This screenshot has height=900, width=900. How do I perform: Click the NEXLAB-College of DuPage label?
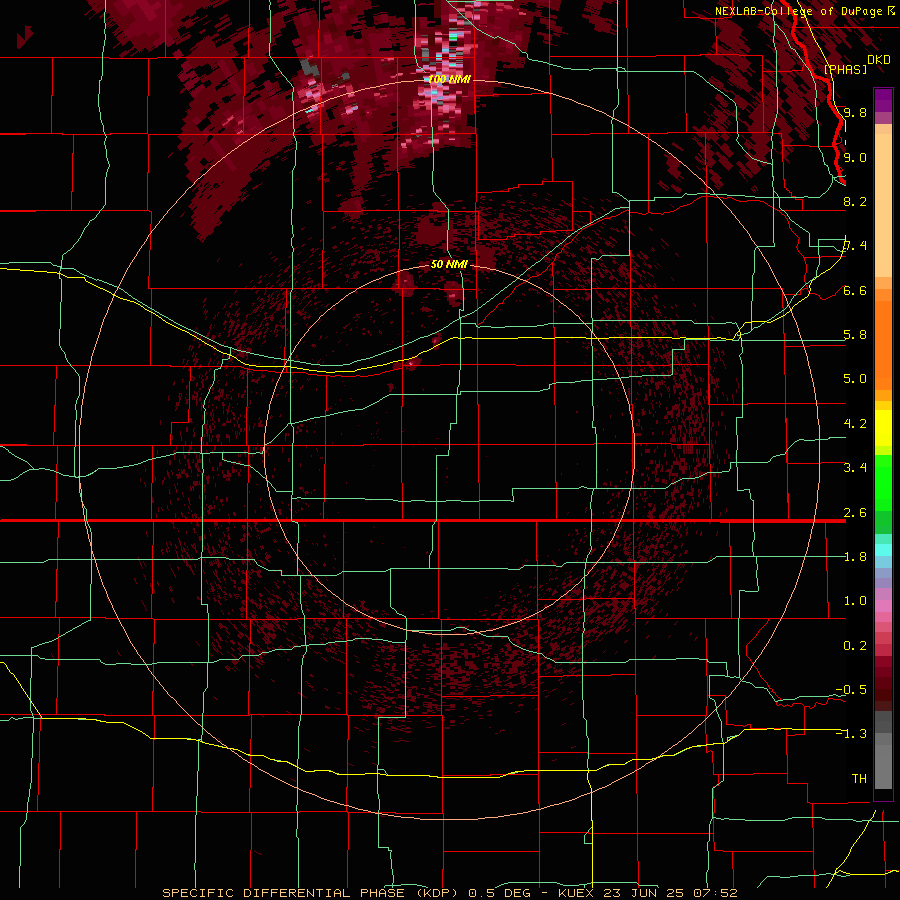point(798,11)
